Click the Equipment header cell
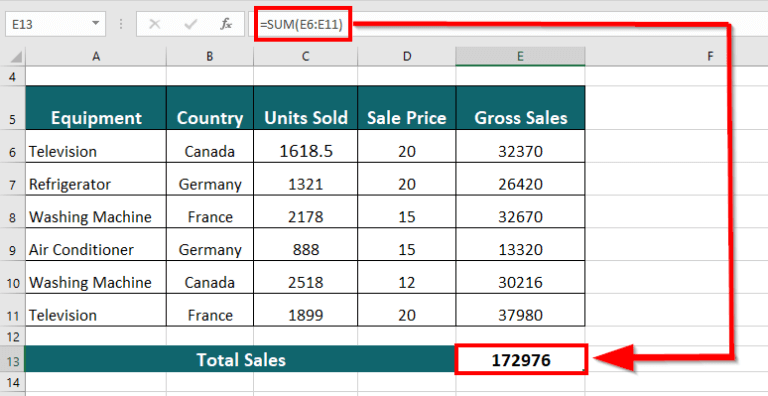This screenshot has width=768, height=396. click(96, 108)
